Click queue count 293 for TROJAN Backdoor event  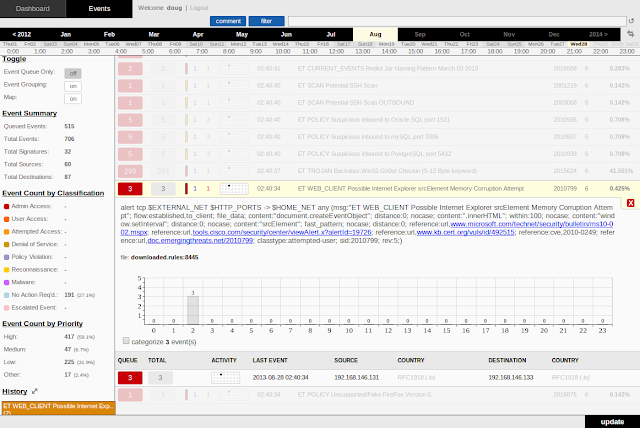coord(130,171)
